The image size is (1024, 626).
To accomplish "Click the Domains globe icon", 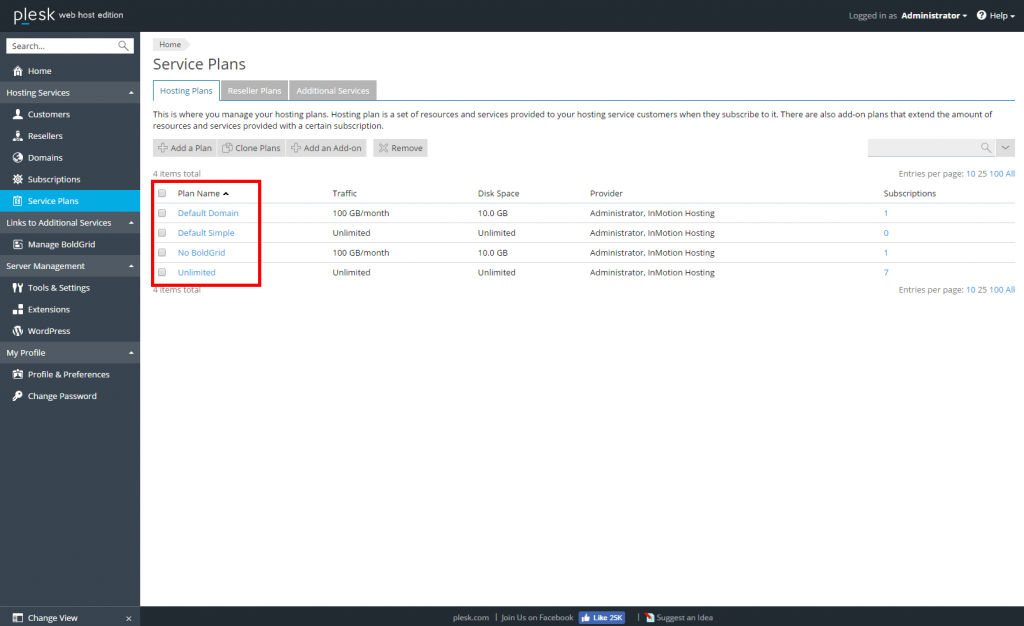I will coord(18,157).
